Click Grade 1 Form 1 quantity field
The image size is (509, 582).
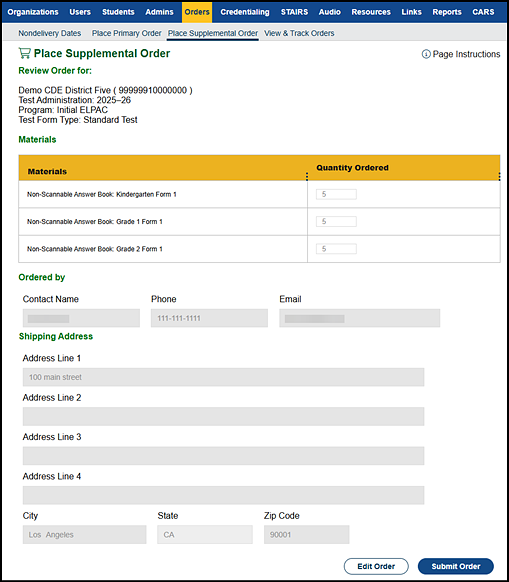click(336, 222)
